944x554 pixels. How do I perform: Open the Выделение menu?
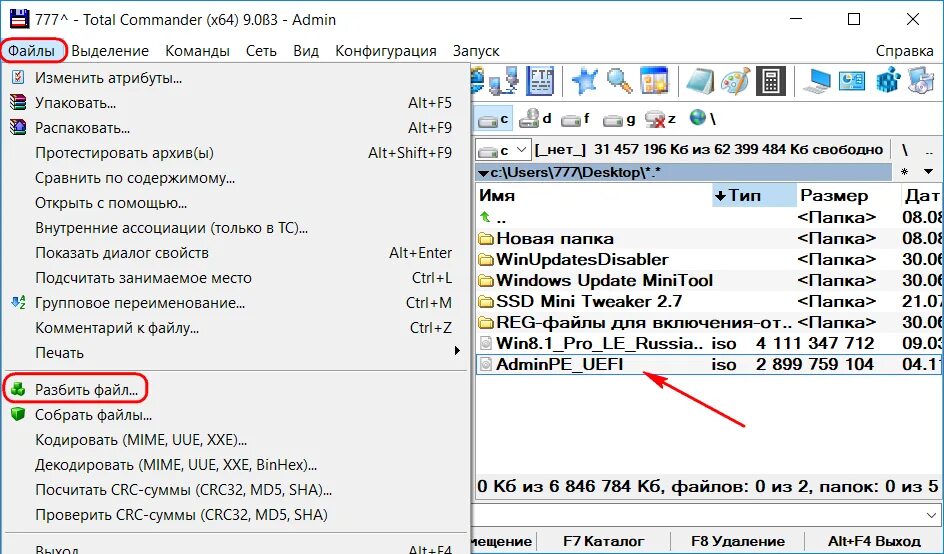click(x=110, y=51)
